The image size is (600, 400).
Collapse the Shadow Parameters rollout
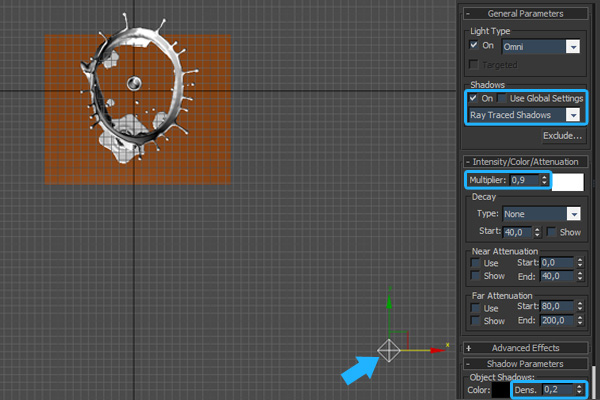524,363
